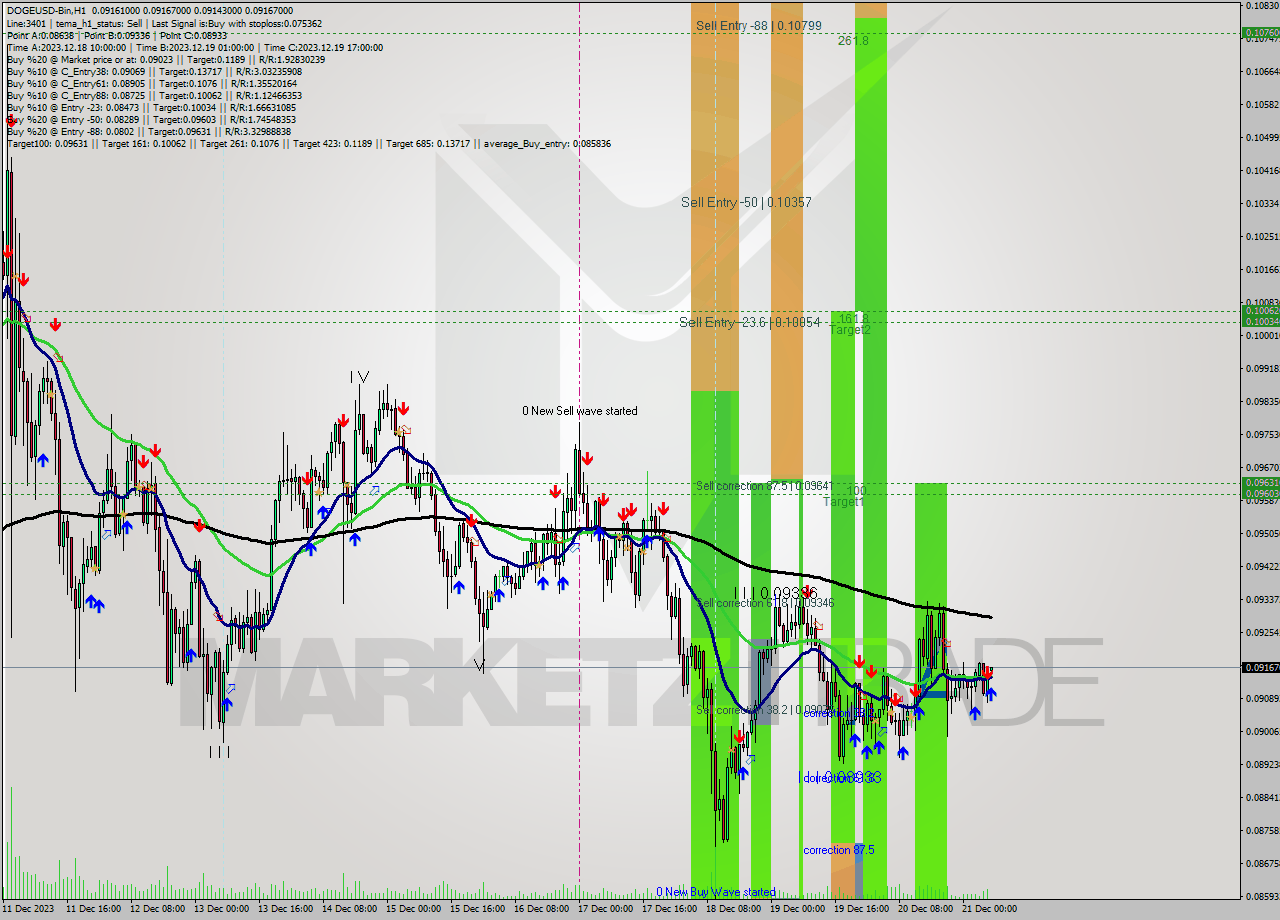This screenshot has height=920, width=1280.
Task: Click the 0.10664 price axis label
Action: pos(1263,71)
